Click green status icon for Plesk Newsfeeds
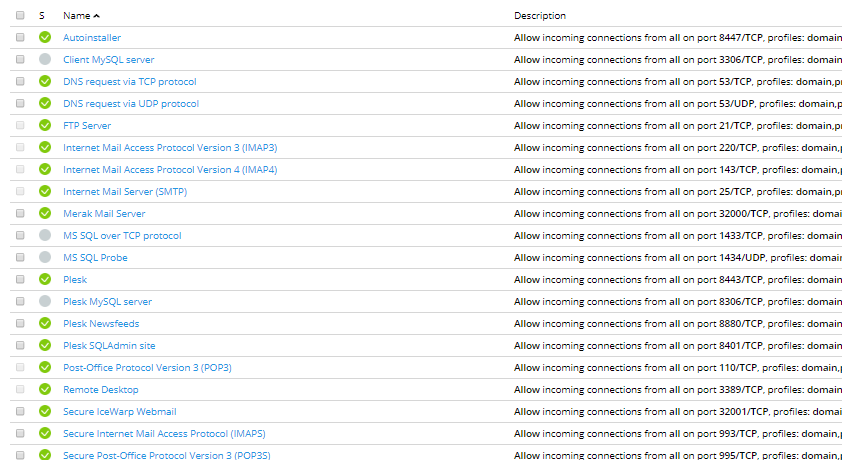This screenshot has width=842, height=460. (x=44, y=324)
